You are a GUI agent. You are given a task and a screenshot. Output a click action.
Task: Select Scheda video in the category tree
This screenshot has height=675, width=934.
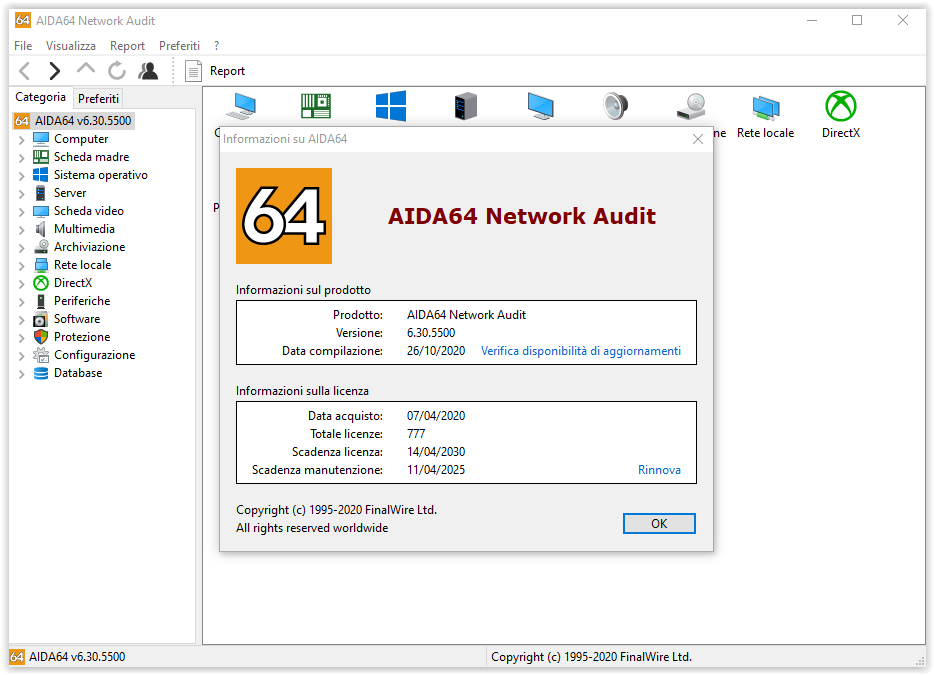tap(89, 211)
